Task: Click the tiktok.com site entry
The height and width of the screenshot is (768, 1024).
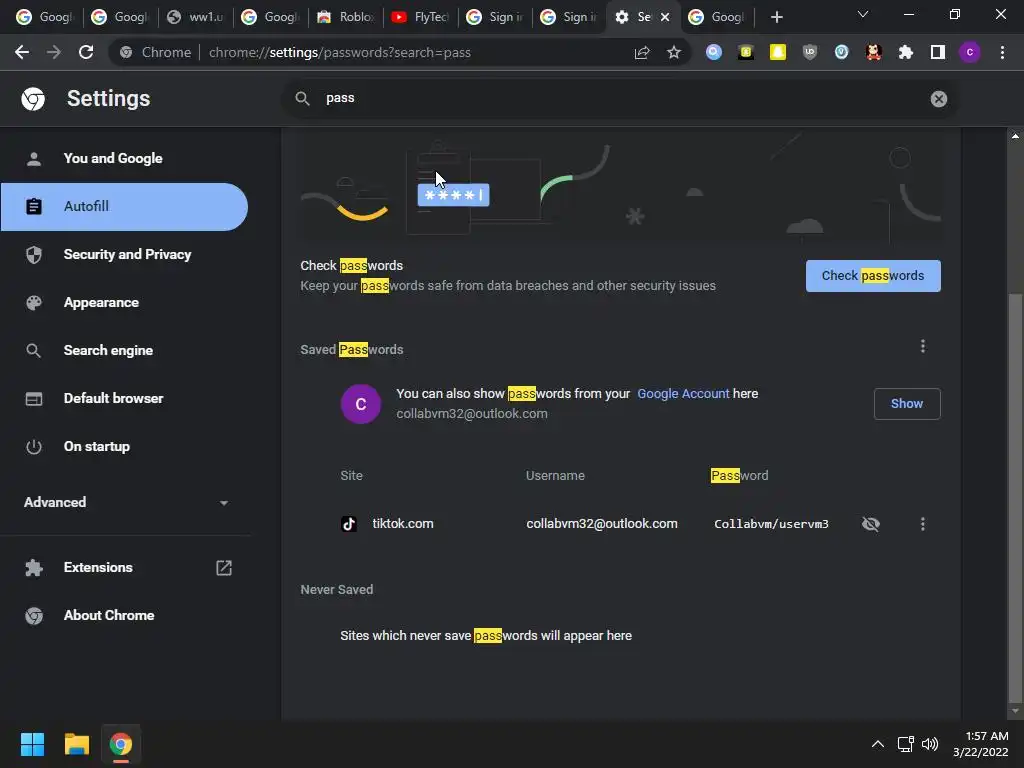Action: (402, 524)
